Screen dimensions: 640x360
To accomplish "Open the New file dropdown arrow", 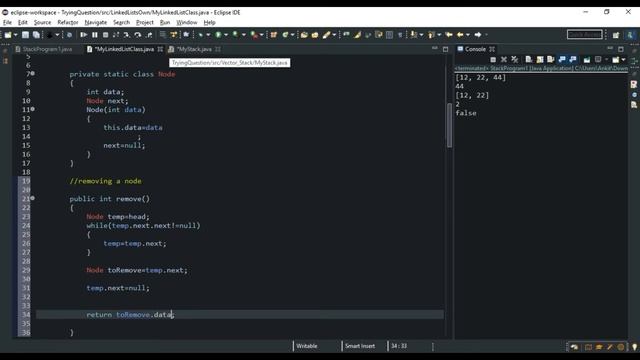I will pyautogui.click(x=16, y=35).
